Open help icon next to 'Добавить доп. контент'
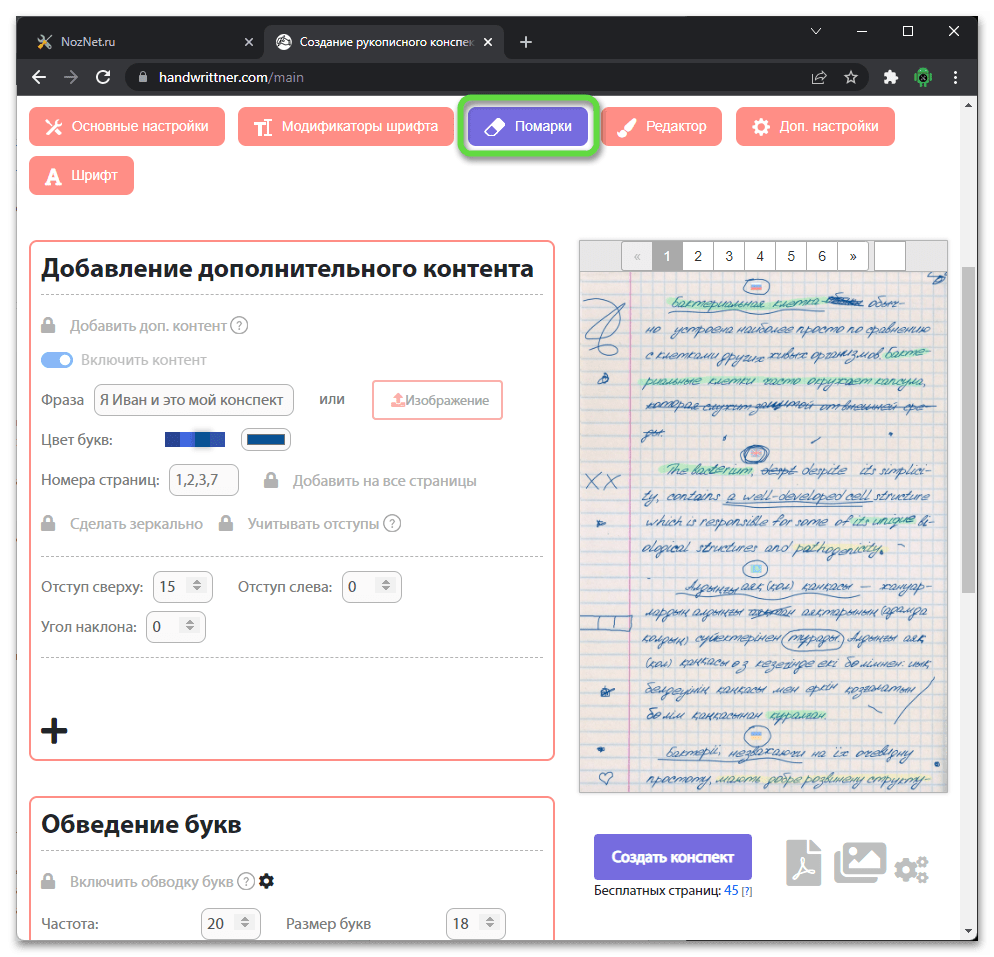The width and height of the screenshot is (994, 957). pos(239,325)
